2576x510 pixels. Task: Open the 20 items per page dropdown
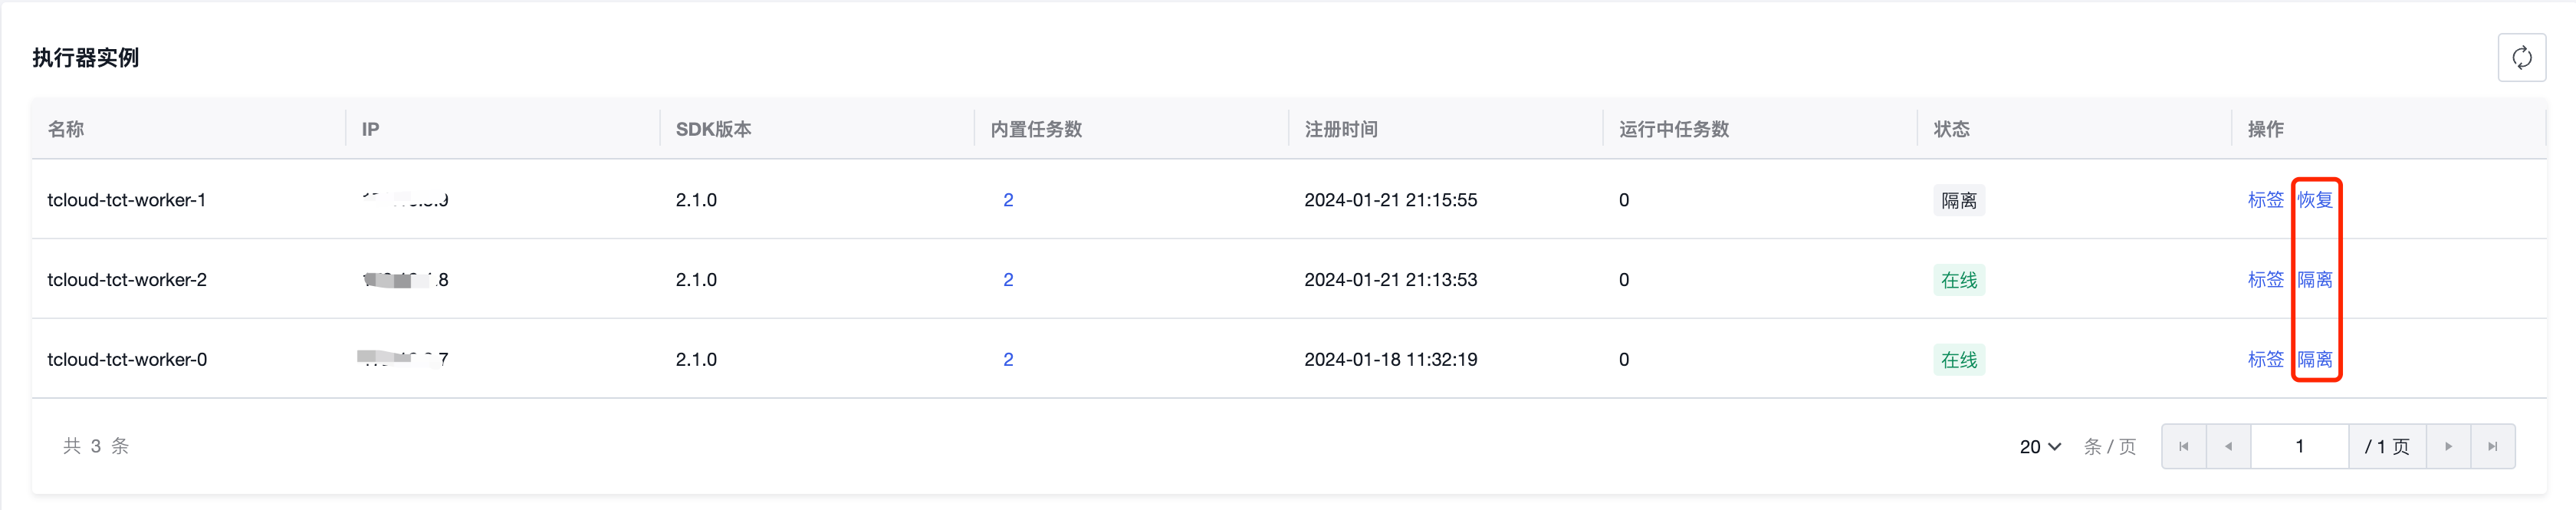2040,447
